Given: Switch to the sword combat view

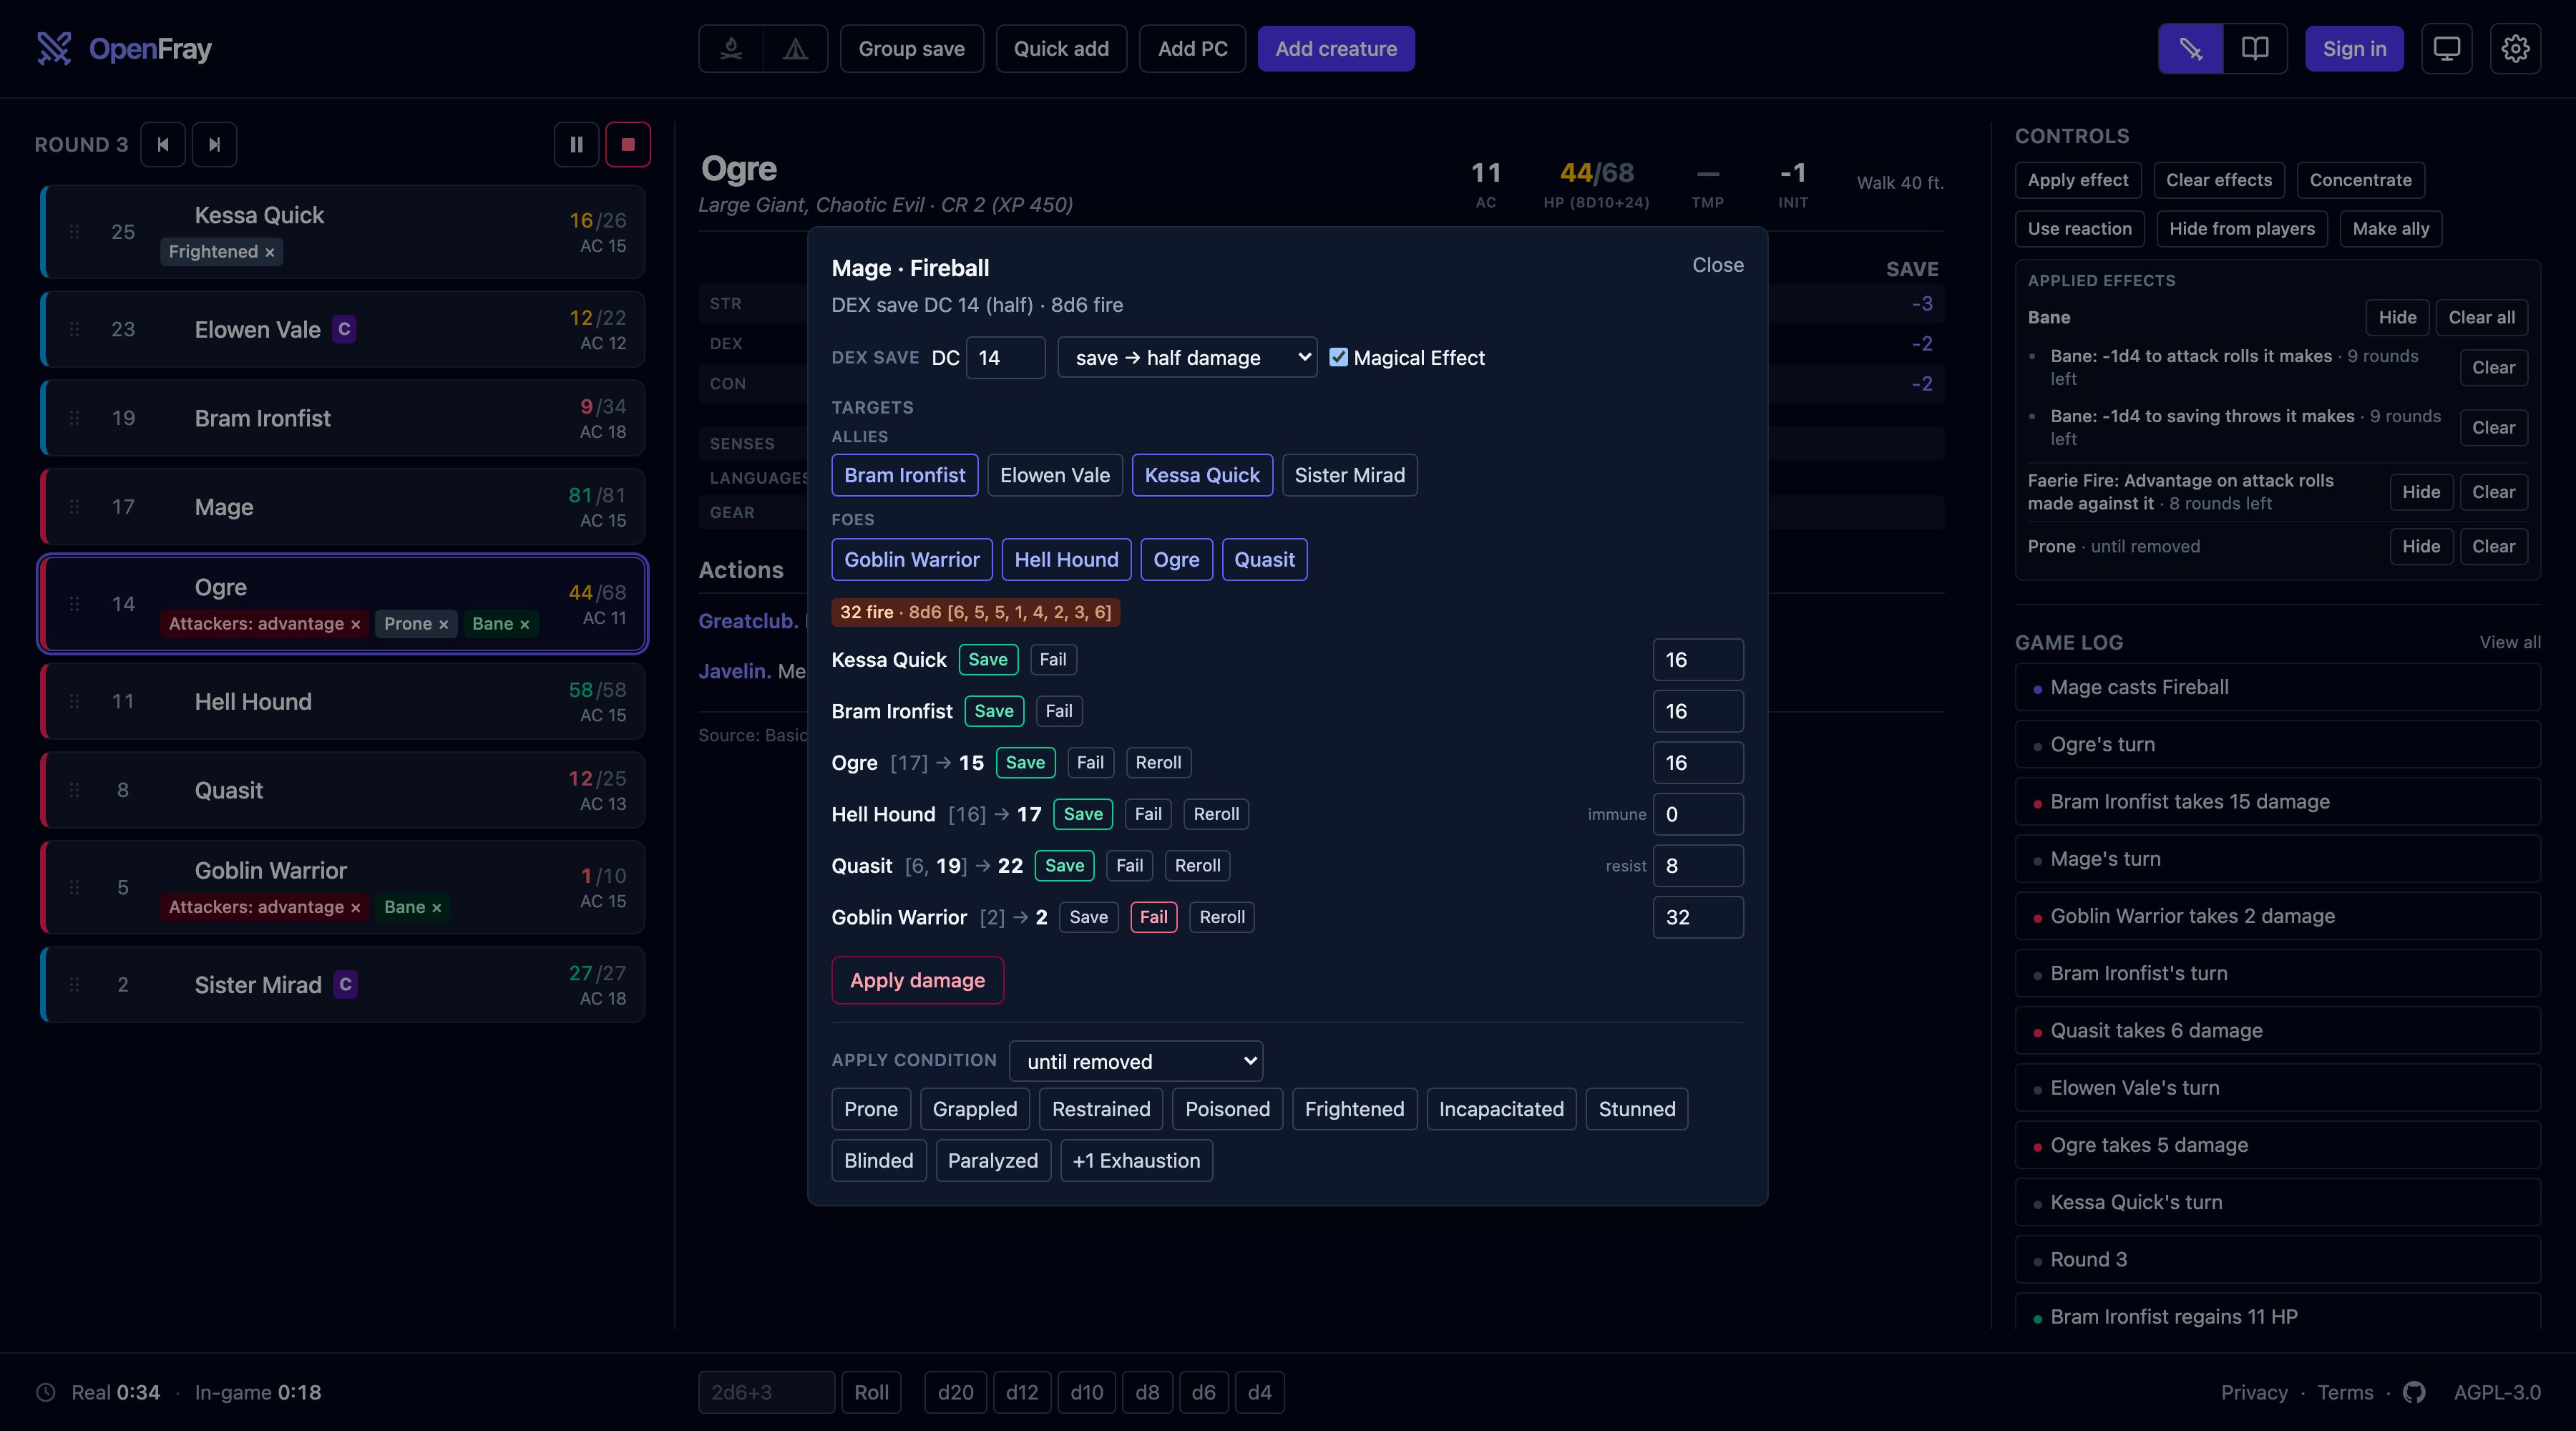Looking at the screenshot, I should point(2191,48).
